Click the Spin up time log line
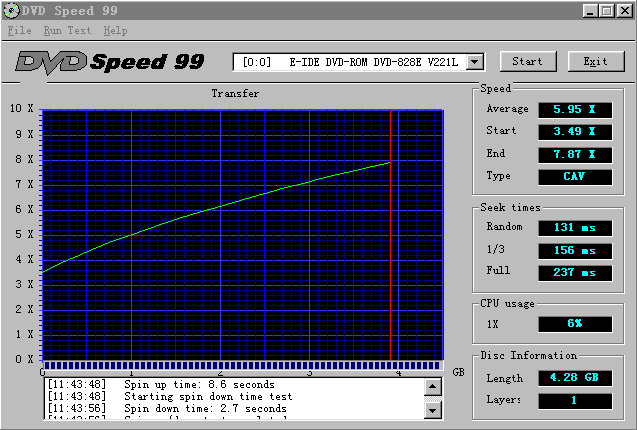Image resolution: width=637 pixels, height=430 pixels. [161, 384]
